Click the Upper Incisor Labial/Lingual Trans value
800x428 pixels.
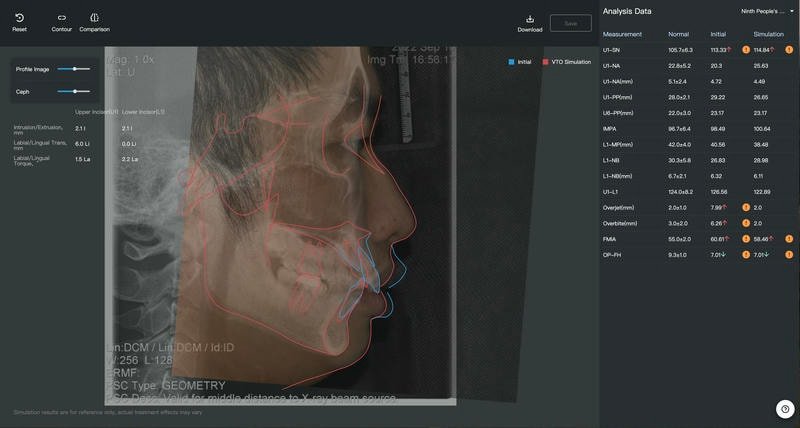80,143
